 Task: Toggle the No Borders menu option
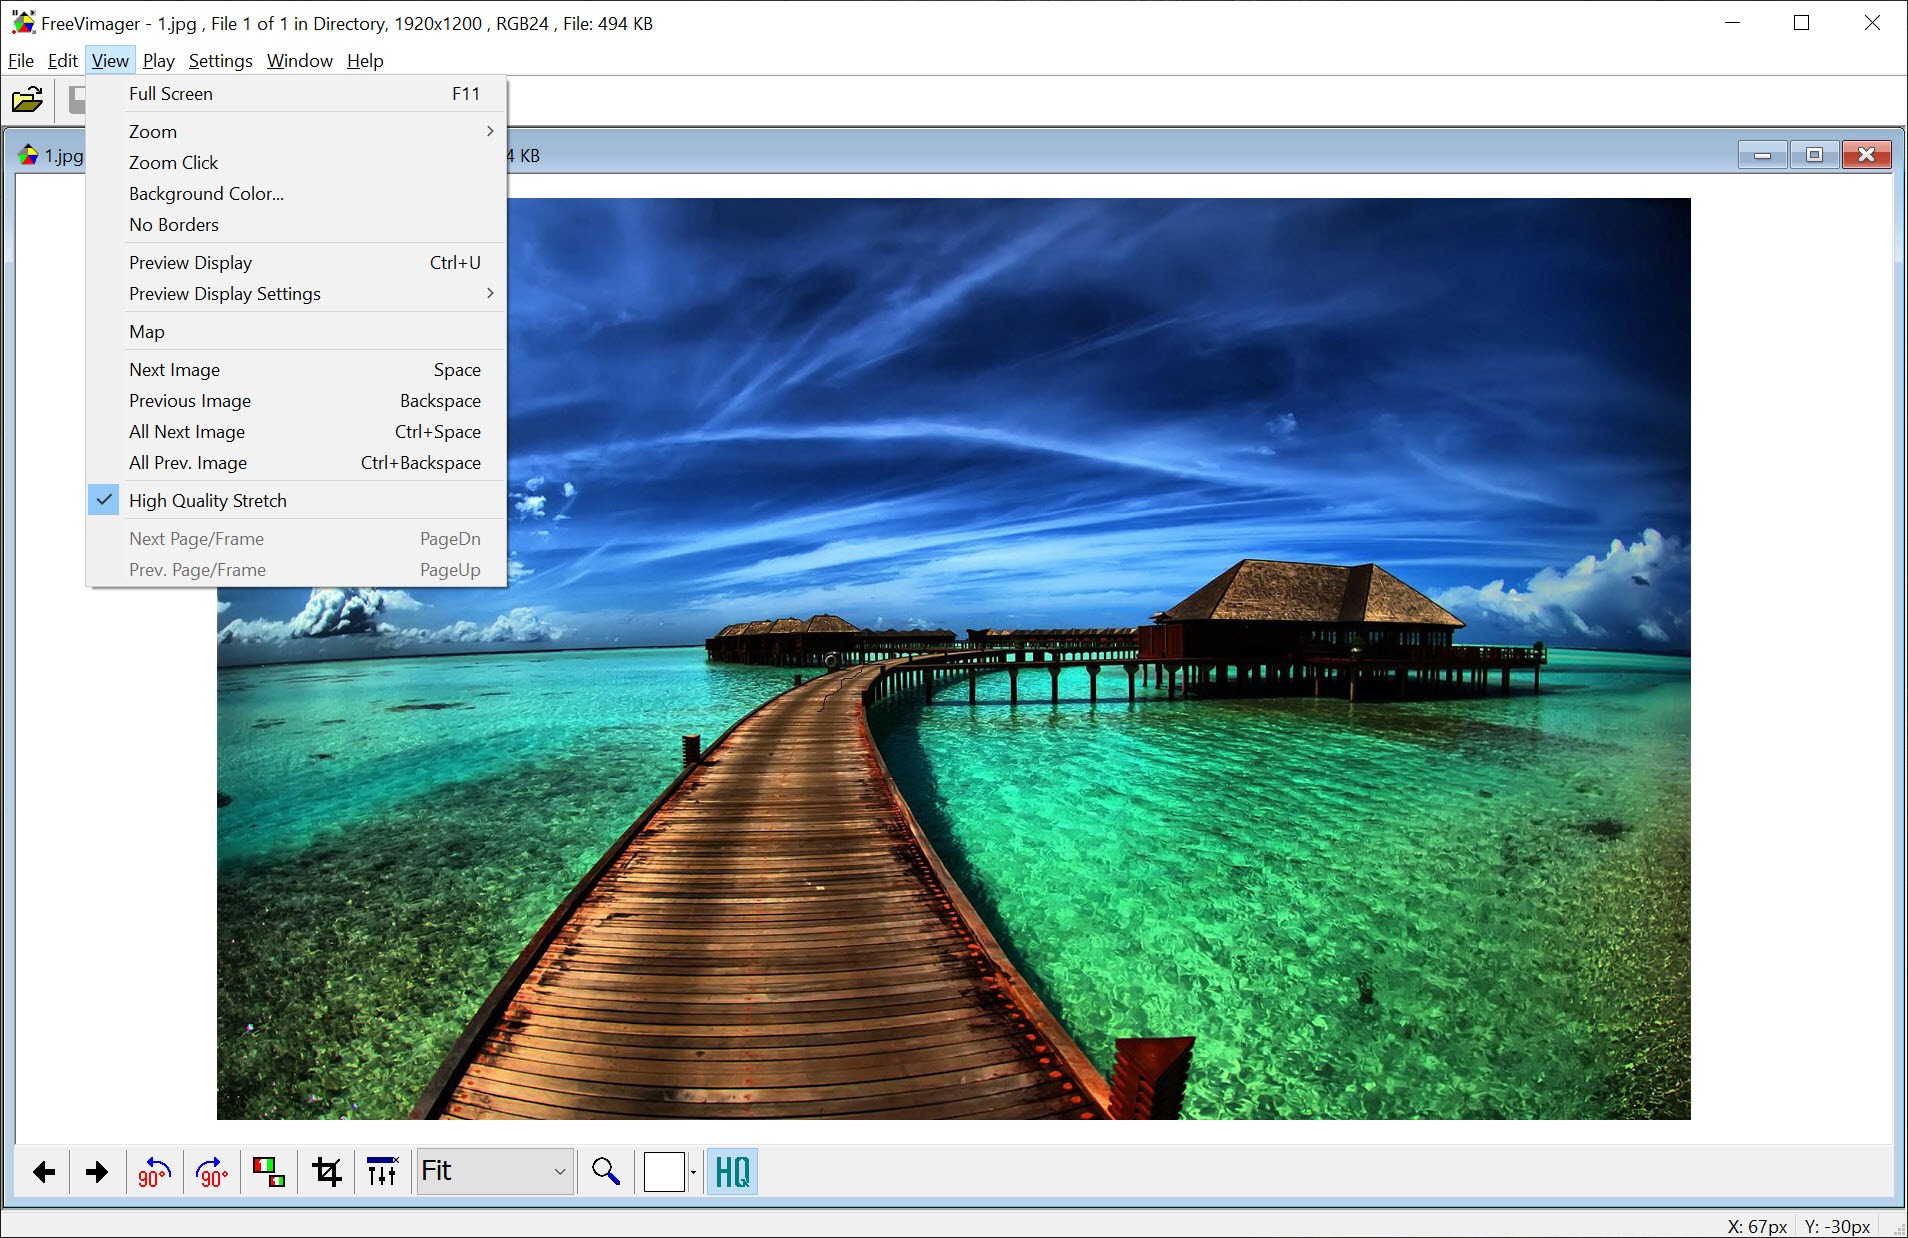174,225
